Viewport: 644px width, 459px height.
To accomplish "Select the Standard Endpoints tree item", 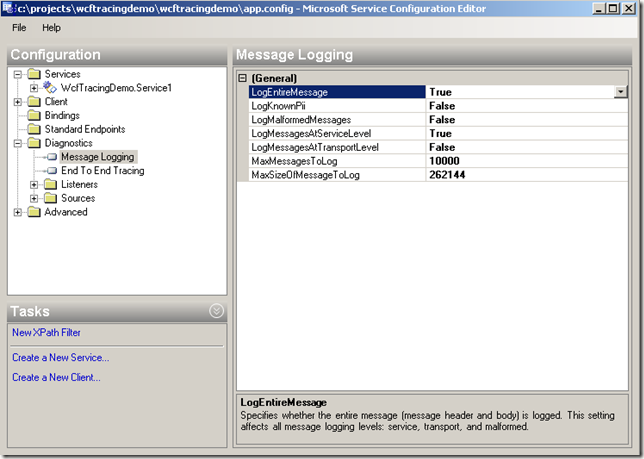I will coord(85,129).
